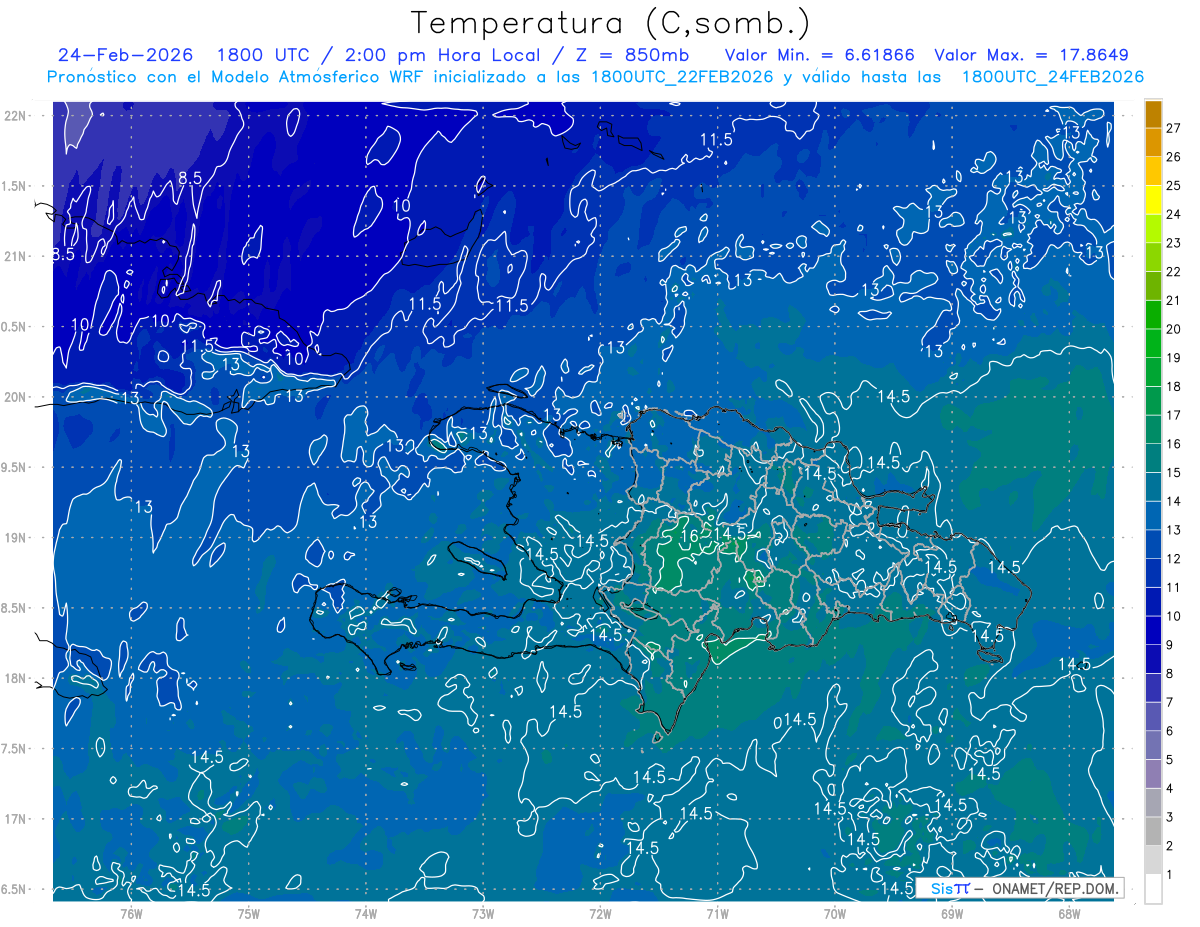
Task: Click the yellow legend band between 24 and 25
Action: pos(1153,199)
